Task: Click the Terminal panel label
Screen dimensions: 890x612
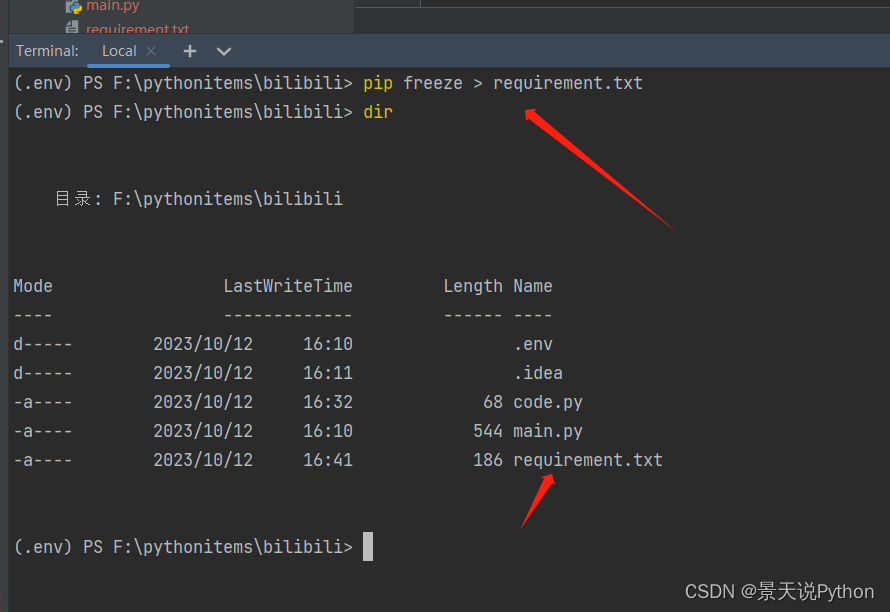Action: 47,51
